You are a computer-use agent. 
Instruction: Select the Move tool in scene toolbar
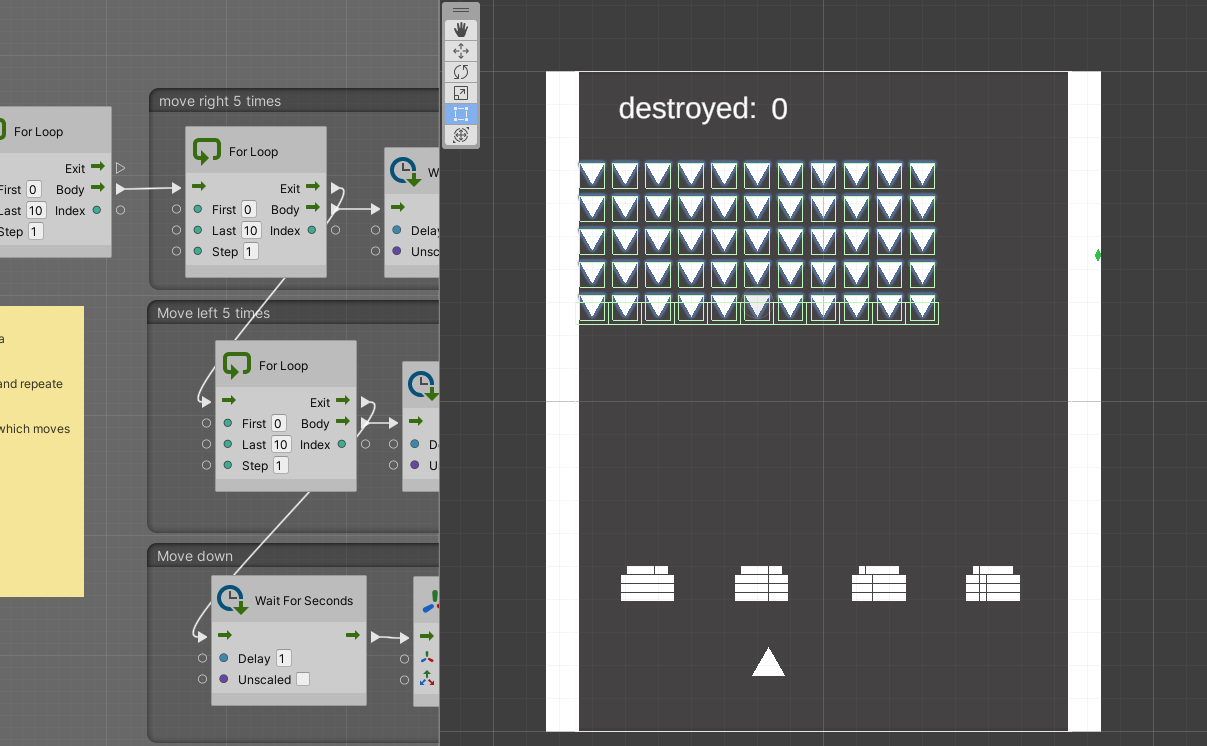(461, 51)
